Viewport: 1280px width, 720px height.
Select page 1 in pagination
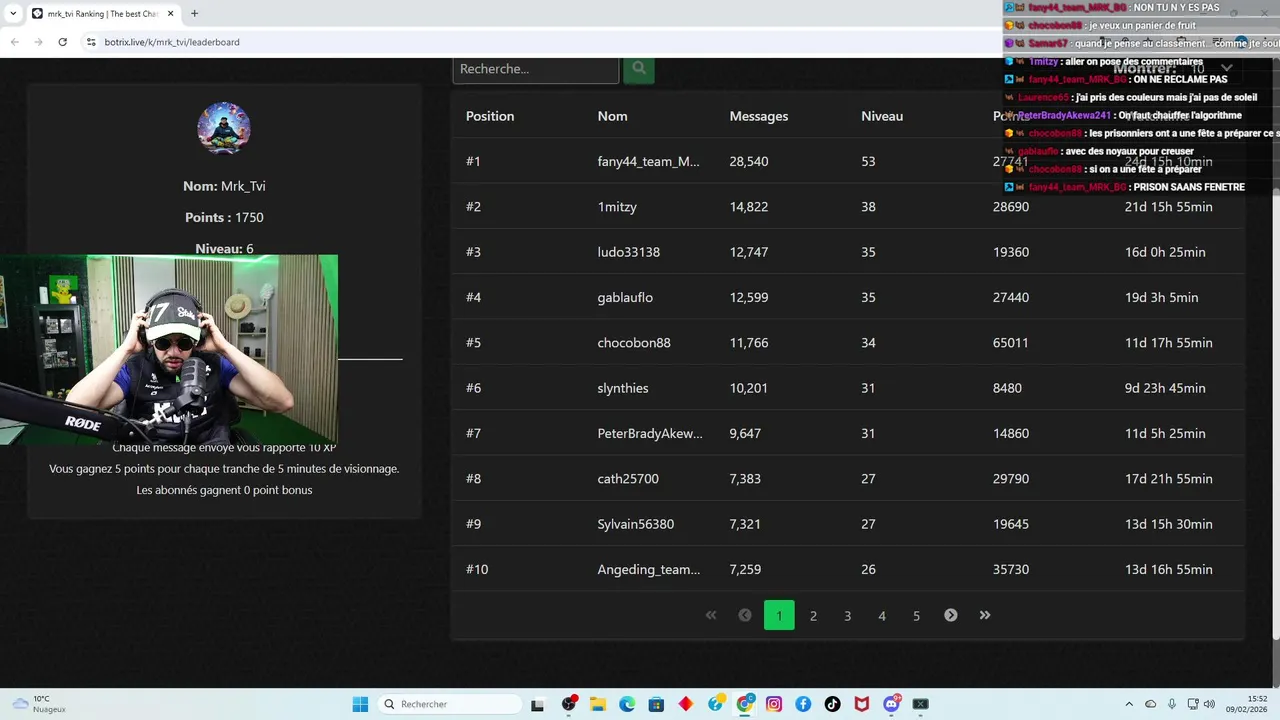pos(779,615)
